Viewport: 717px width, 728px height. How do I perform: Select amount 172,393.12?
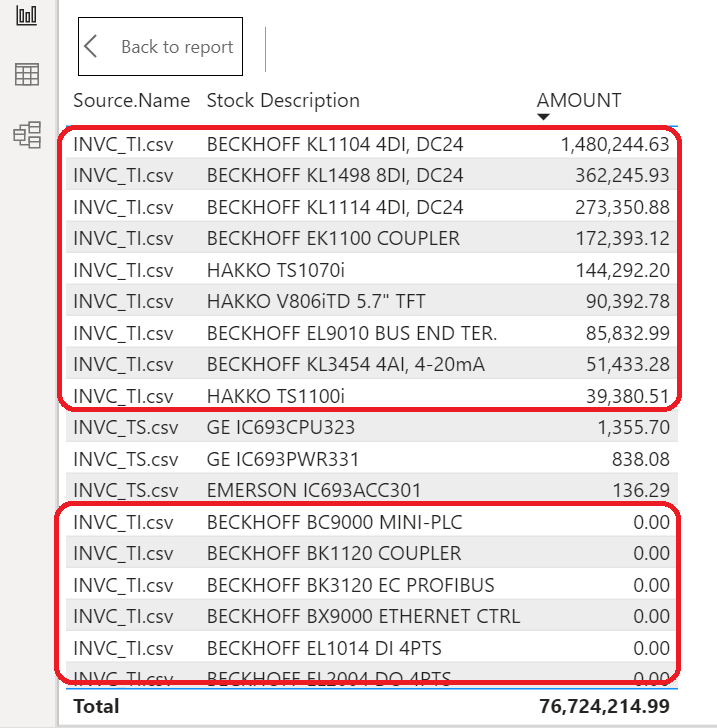click(x=622, y=238)
